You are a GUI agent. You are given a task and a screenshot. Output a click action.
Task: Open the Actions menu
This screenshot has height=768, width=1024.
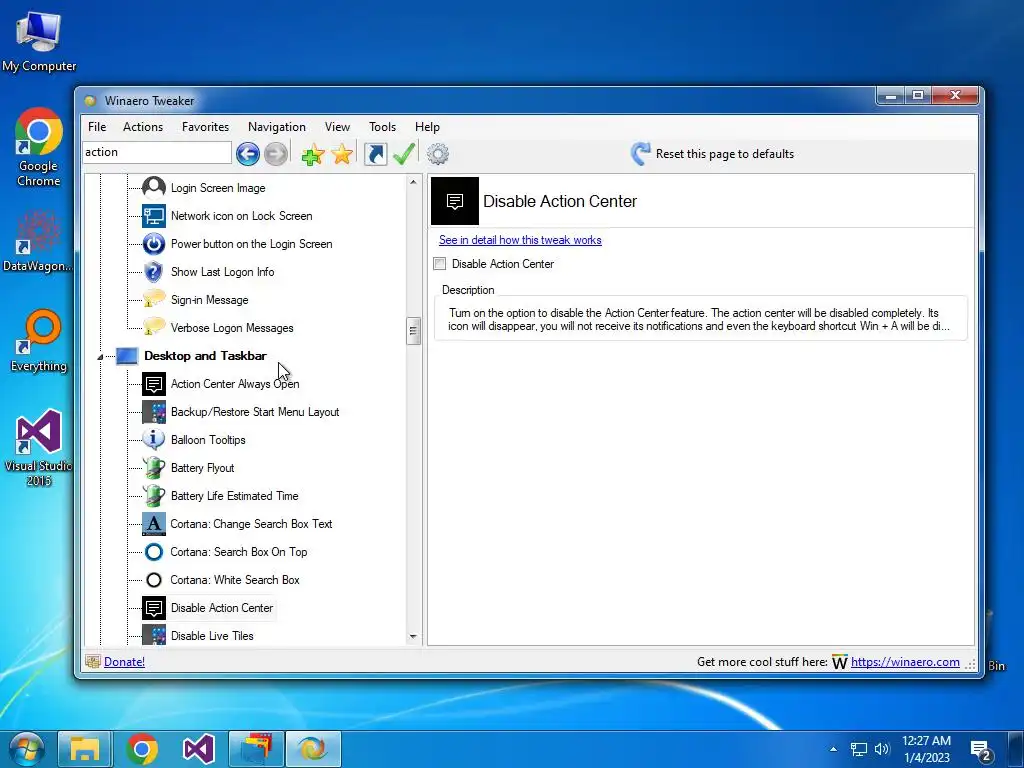pos(143,127)
